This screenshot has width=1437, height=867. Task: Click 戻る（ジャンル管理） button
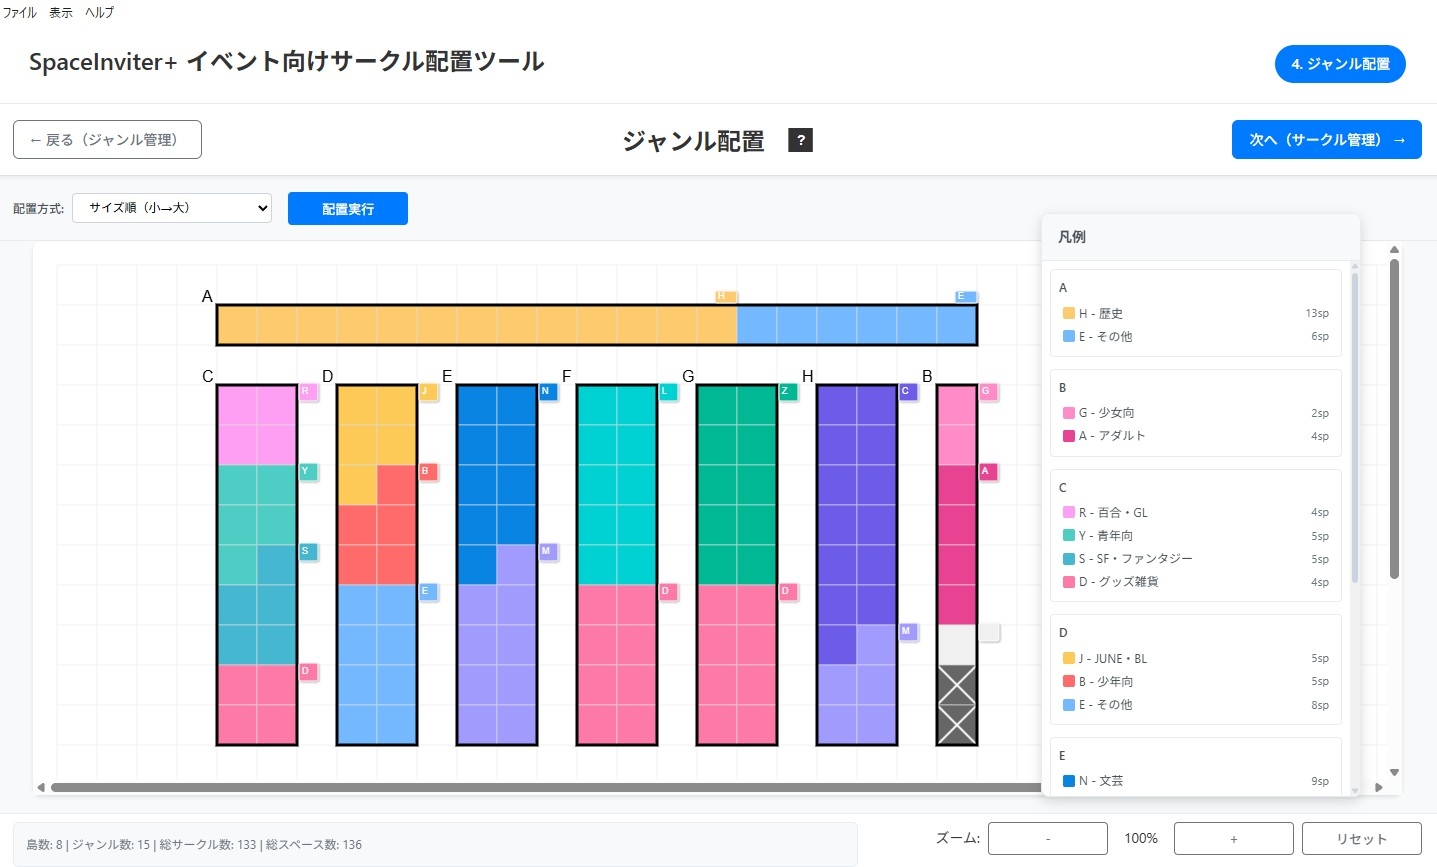coord(107,140)
